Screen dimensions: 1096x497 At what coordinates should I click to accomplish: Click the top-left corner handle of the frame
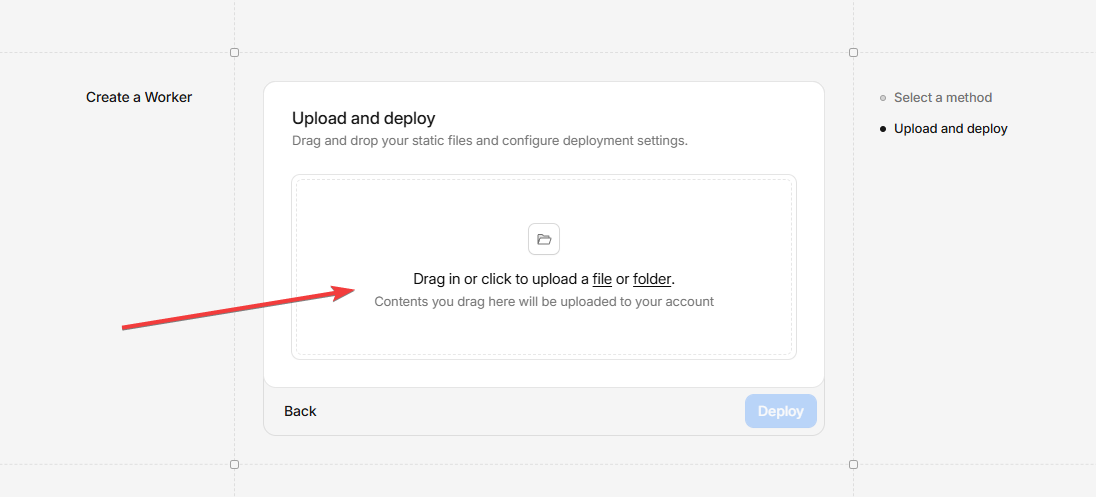click(x=235, y=52)
